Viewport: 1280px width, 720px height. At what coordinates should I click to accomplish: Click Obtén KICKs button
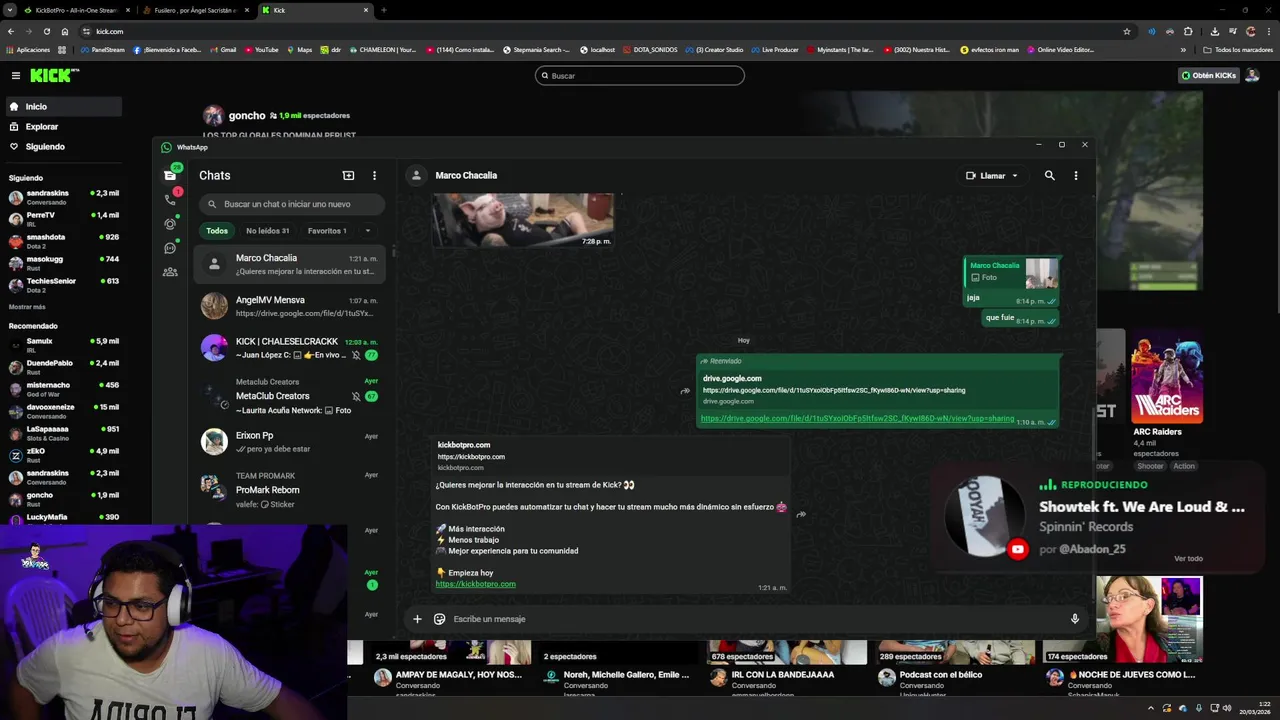click(1208, 75)
